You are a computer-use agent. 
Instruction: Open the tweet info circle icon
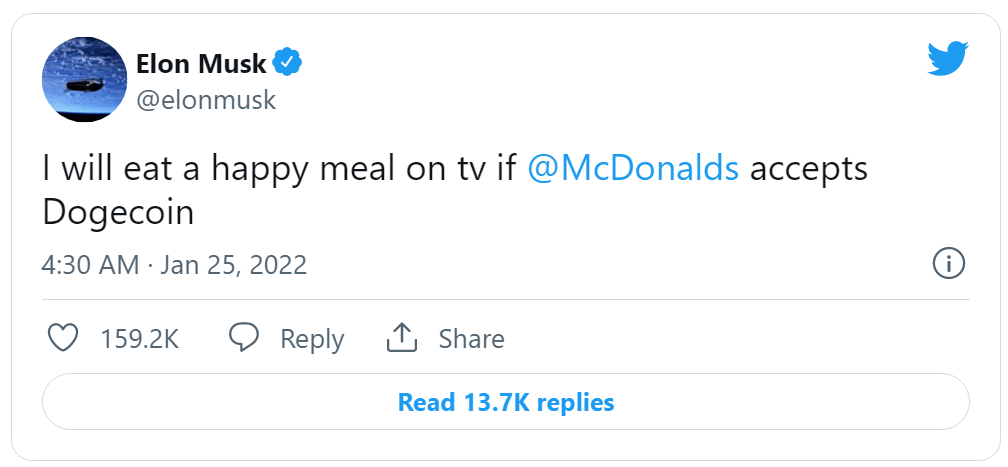click(948, 264)
